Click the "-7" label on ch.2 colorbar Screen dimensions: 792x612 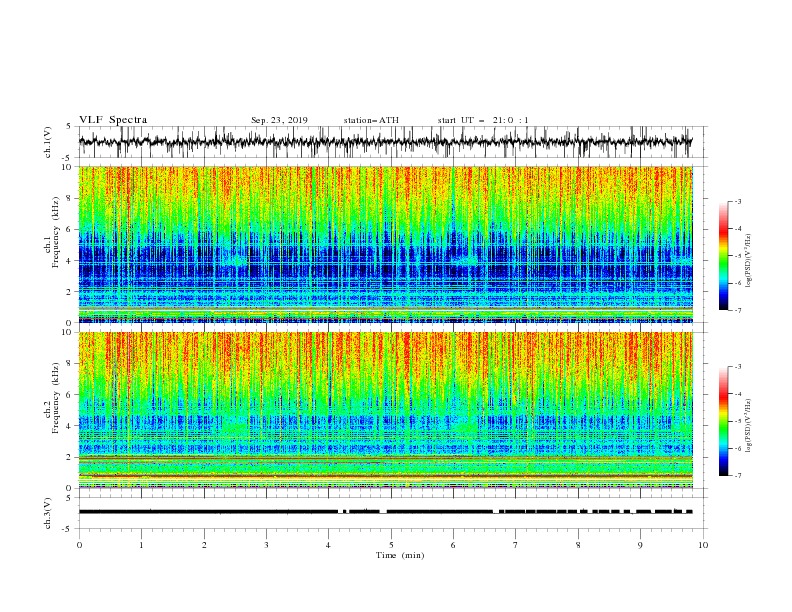pos(738,475)
